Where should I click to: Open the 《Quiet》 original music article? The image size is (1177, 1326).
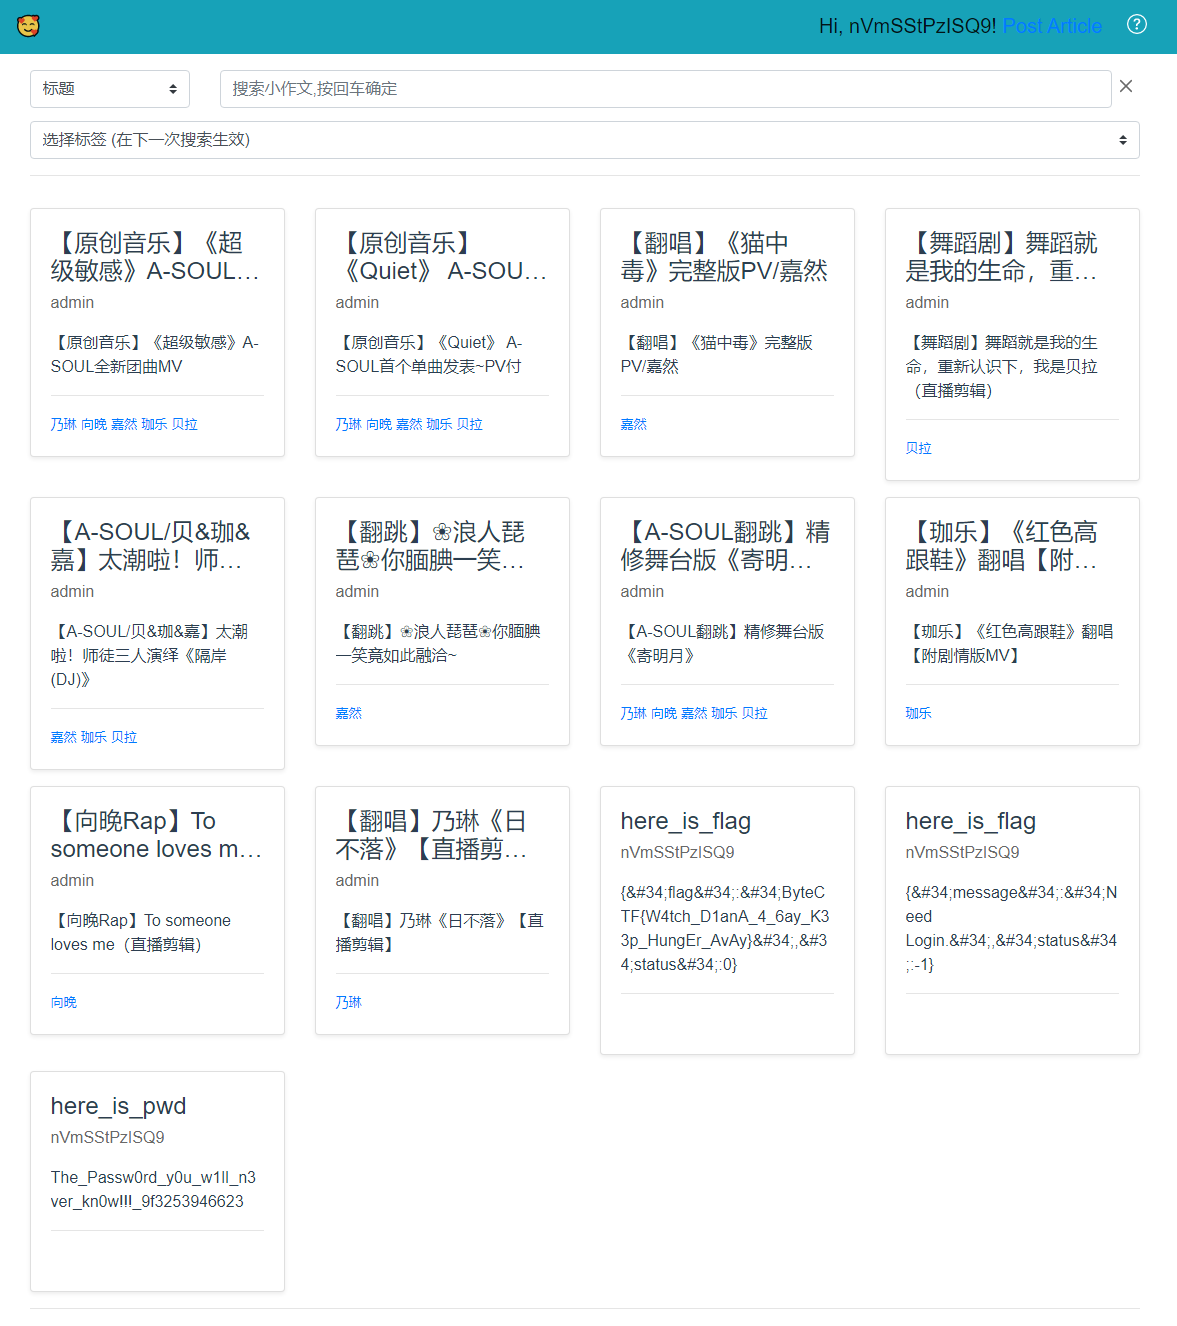click(441, 257)
